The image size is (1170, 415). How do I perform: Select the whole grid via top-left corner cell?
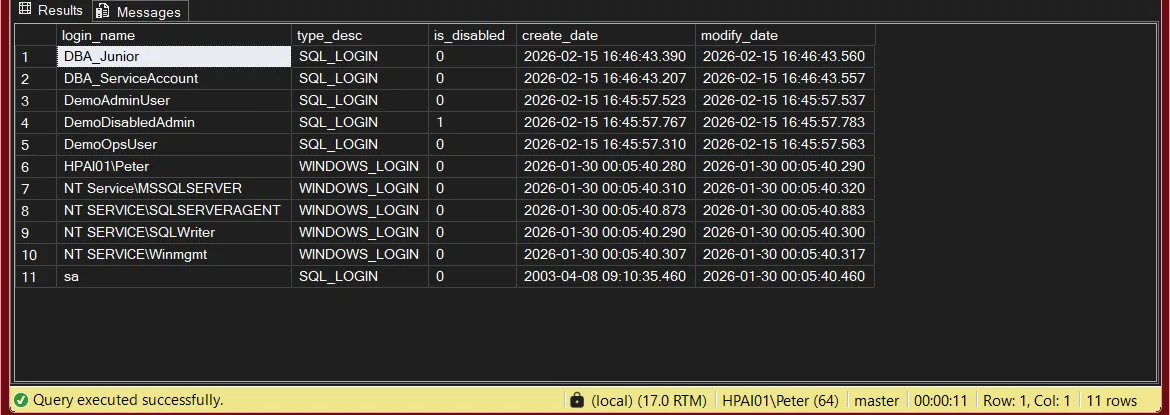(36, 35)
